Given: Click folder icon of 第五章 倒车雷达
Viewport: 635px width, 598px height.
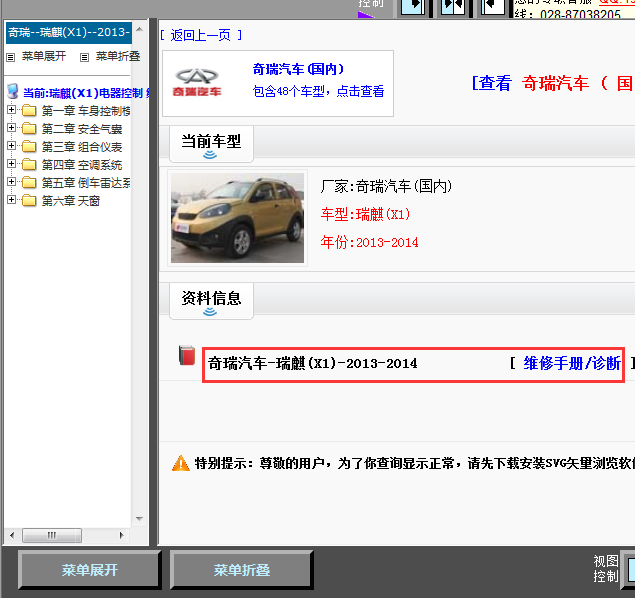Looking at the screenshot, I should point(29,182).
